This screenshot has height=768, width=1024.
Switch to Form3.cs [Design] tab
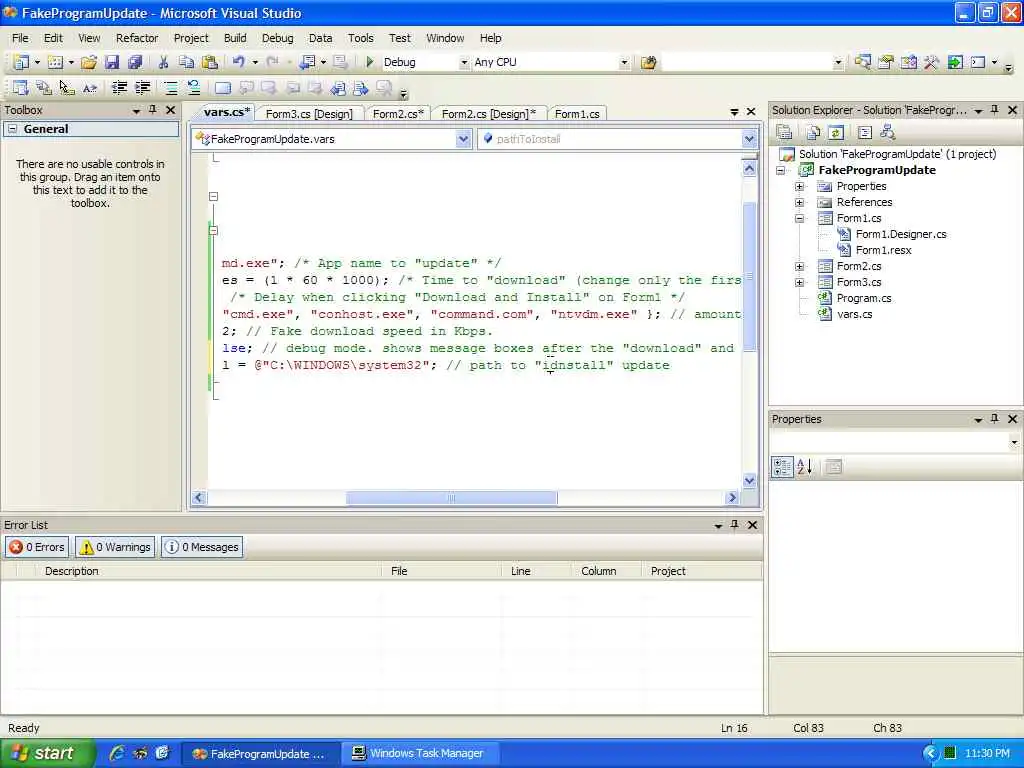point(309,114)
